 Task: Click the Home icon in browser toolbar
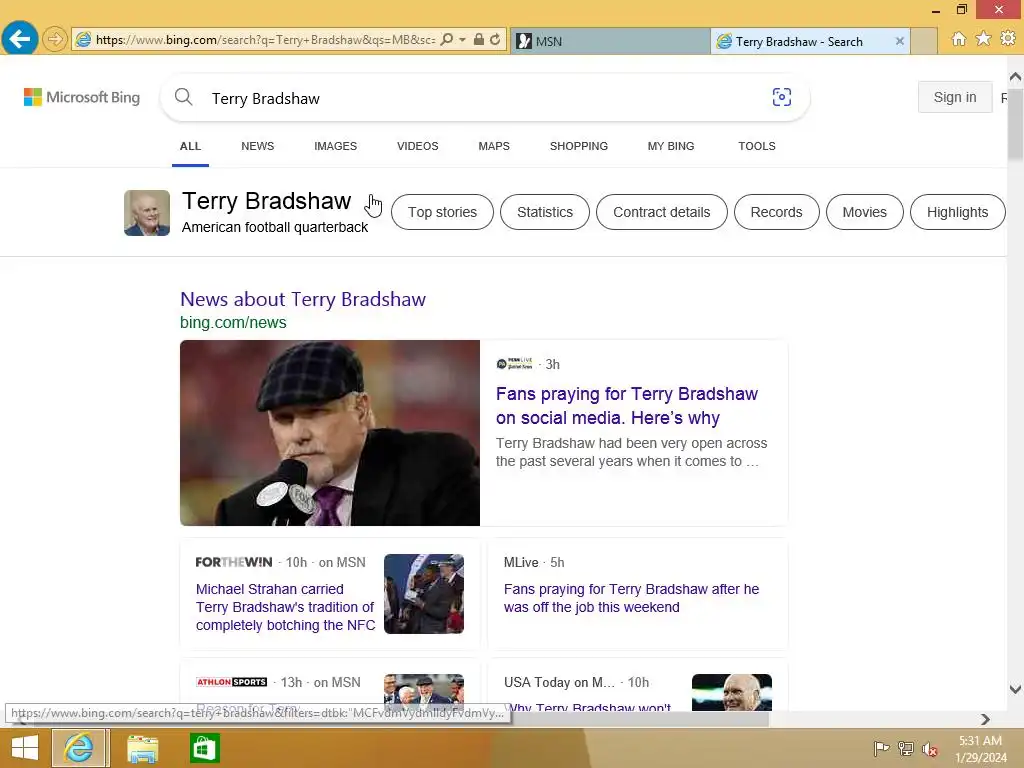pyautogui.click(x=958, y=39)
